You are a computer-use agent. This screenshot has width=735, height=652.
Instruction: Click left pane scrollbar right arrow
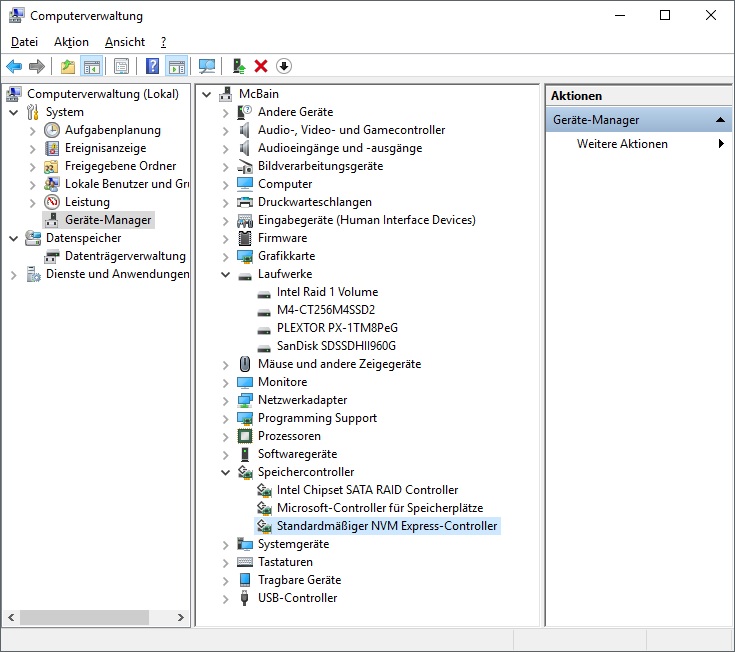[180, 617]
